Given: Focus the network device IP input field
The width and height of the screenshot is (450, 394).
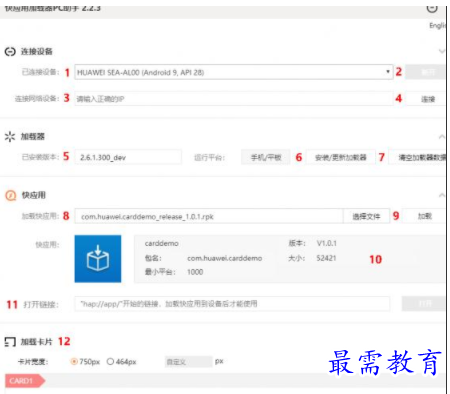Looking at the screenshot, I should 234,99.
